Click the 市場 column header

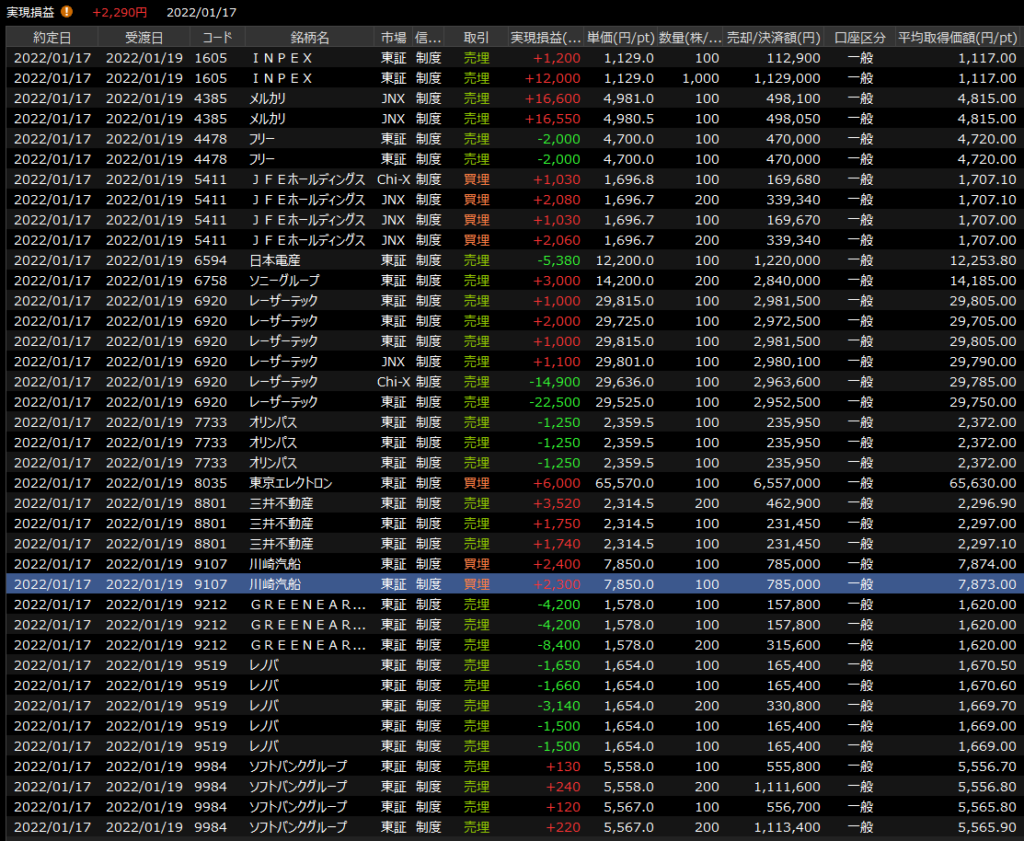[x=393, y=37]
